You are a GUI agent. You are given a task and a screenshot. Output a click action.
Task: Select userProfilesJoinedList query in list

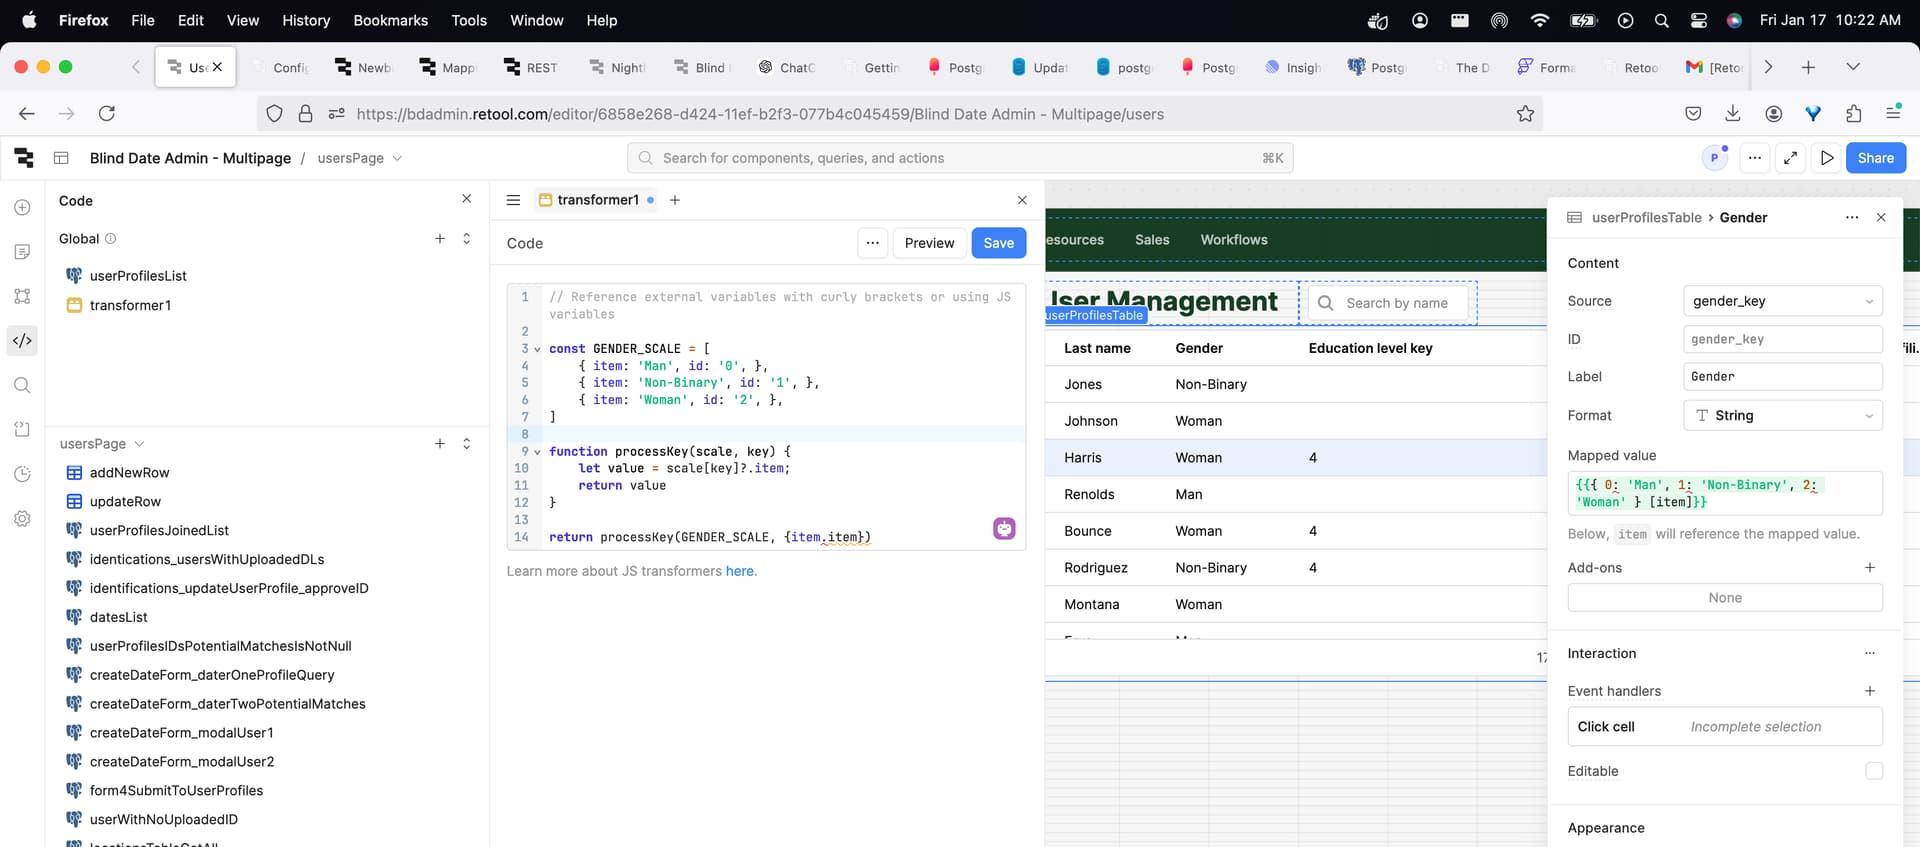pos(159,530)
